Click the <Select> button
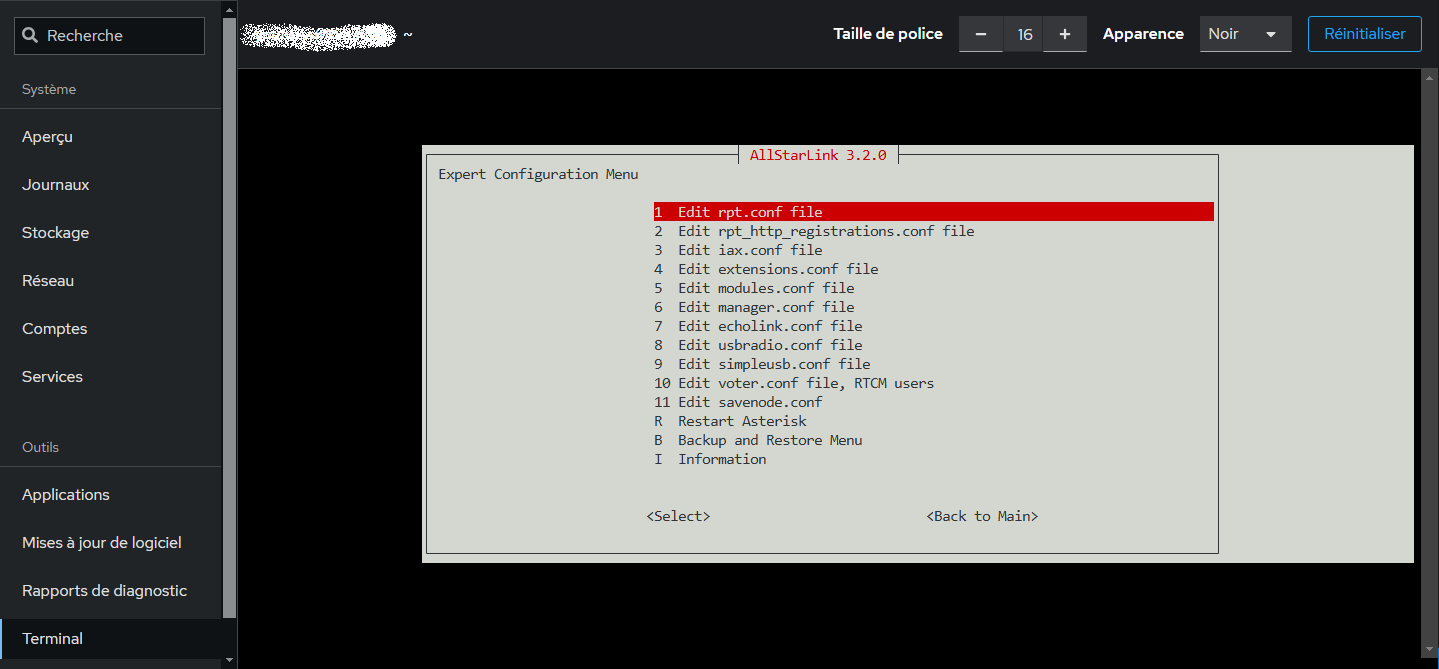1439x669 pixels. (678, 516)
